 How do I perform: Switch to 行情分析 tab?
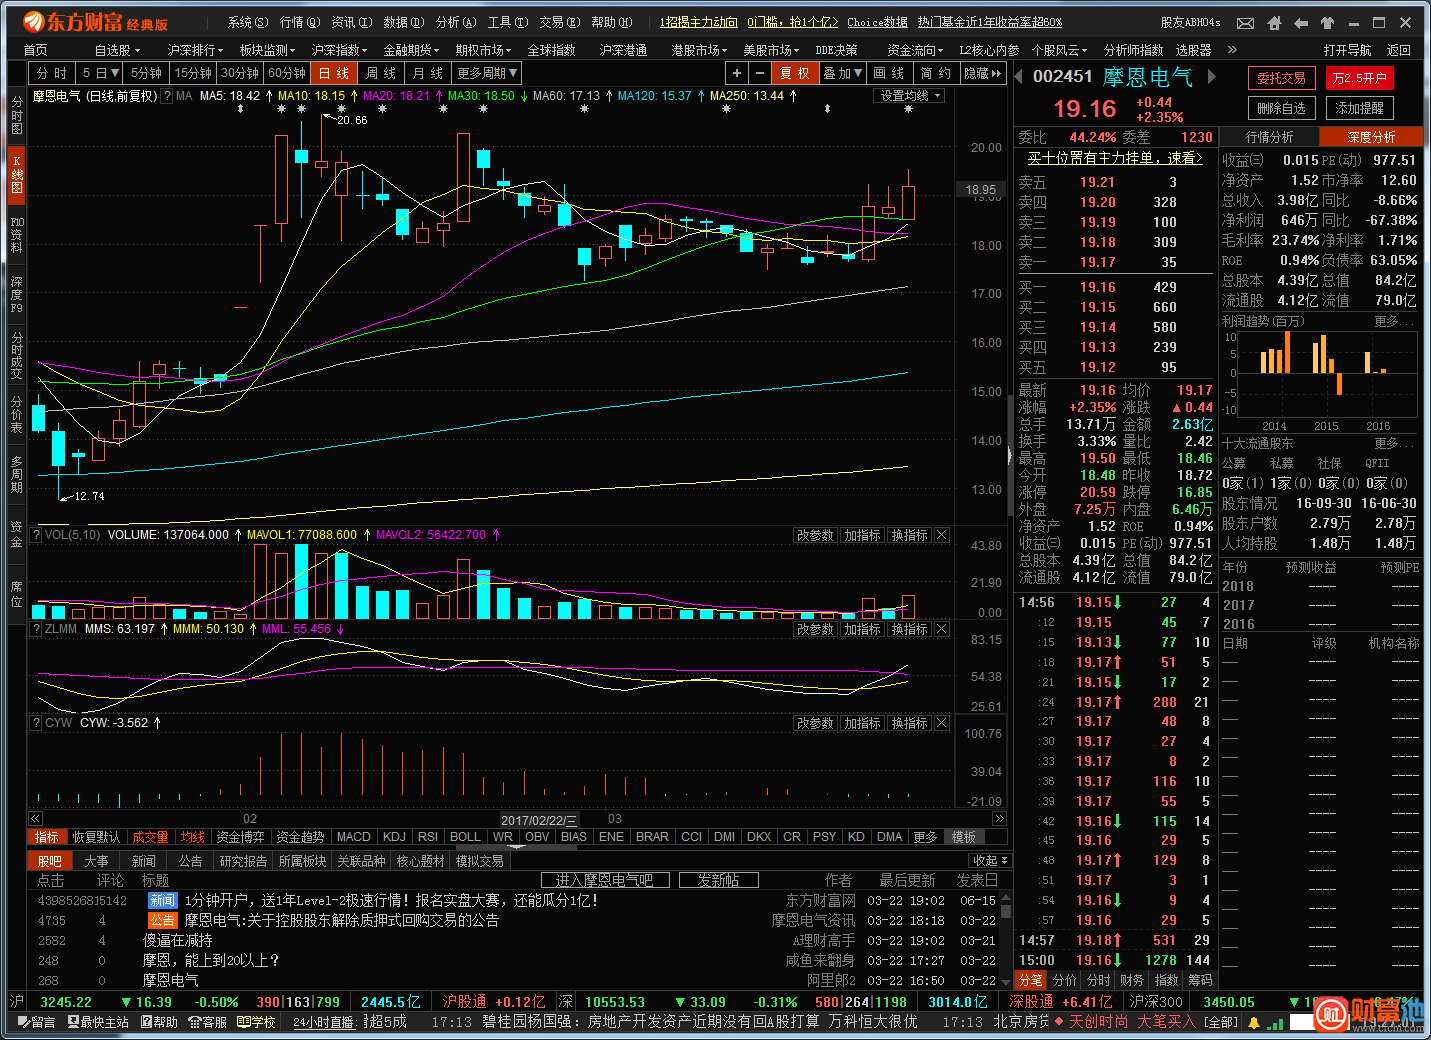click(1269, 137)
